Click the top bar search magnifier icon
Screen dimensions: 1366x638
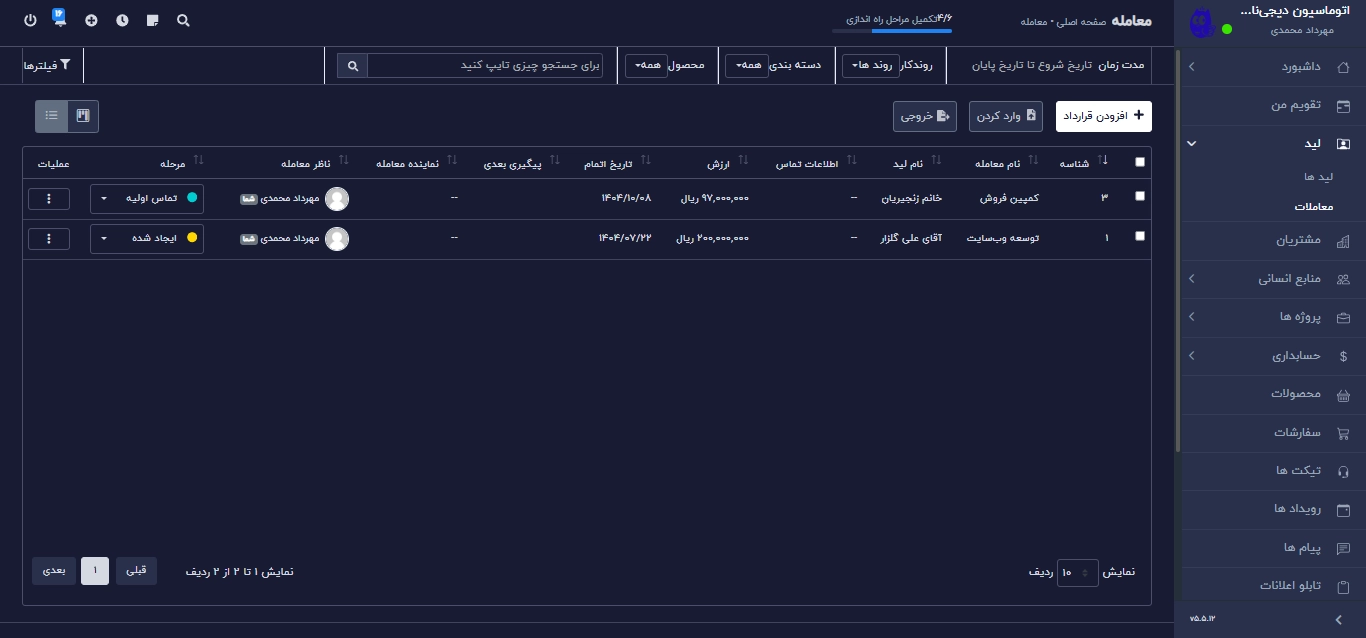pos(183,20)
